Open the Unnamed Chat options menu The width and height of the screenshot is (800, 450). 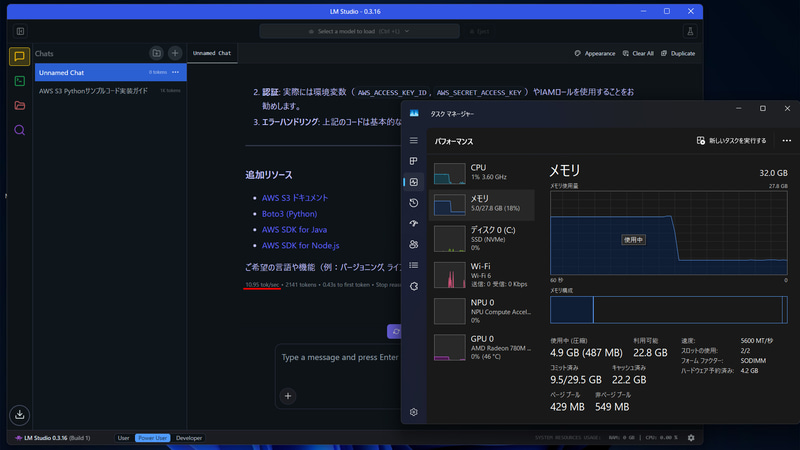coord(176,72)
